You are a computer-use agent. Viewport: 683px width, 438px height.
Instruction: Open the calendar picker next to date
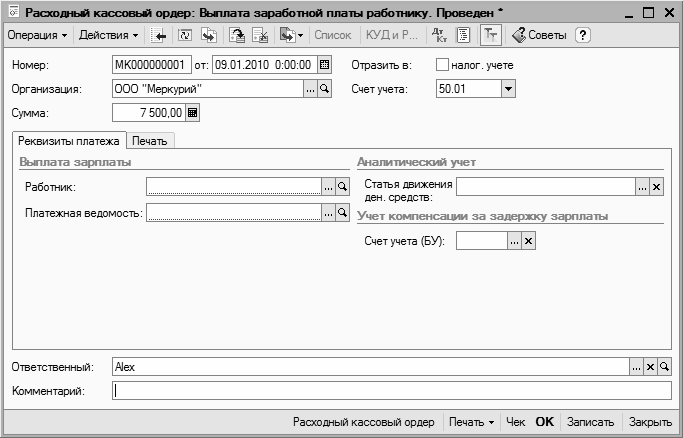pyautogui.click(x=324, y=65)
